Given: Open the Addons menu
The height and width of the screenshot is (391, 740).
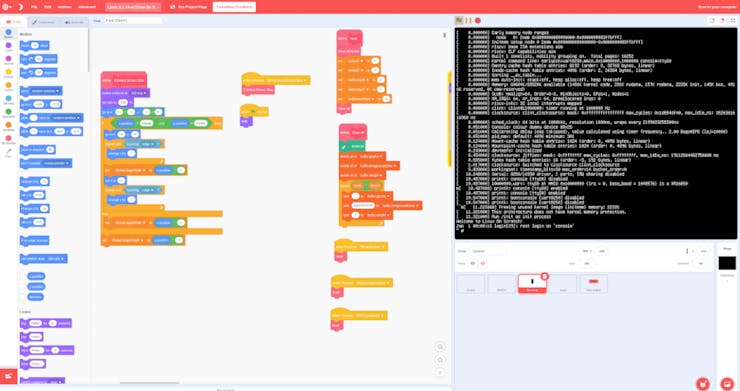Looking at the screenshot, I should 64,7.
